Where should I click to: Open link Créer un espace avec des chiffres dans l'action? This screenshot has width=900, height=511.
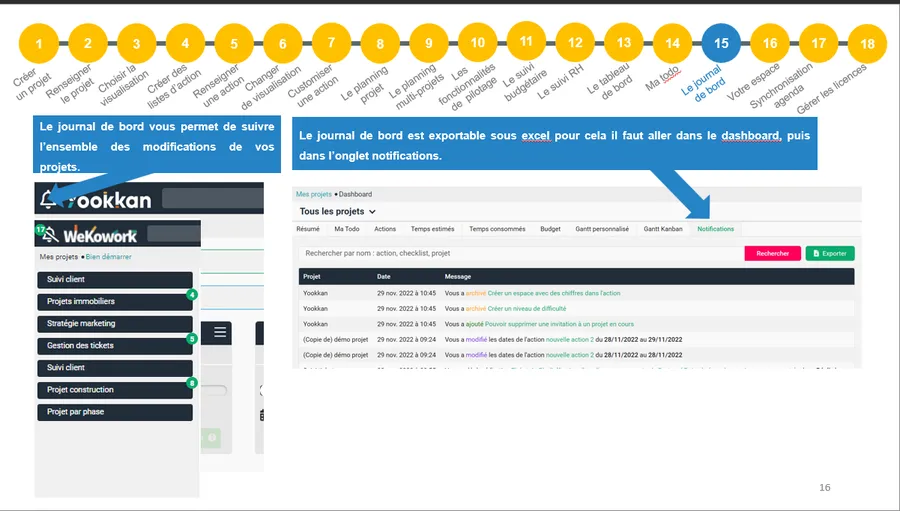[x=554, y=293]
